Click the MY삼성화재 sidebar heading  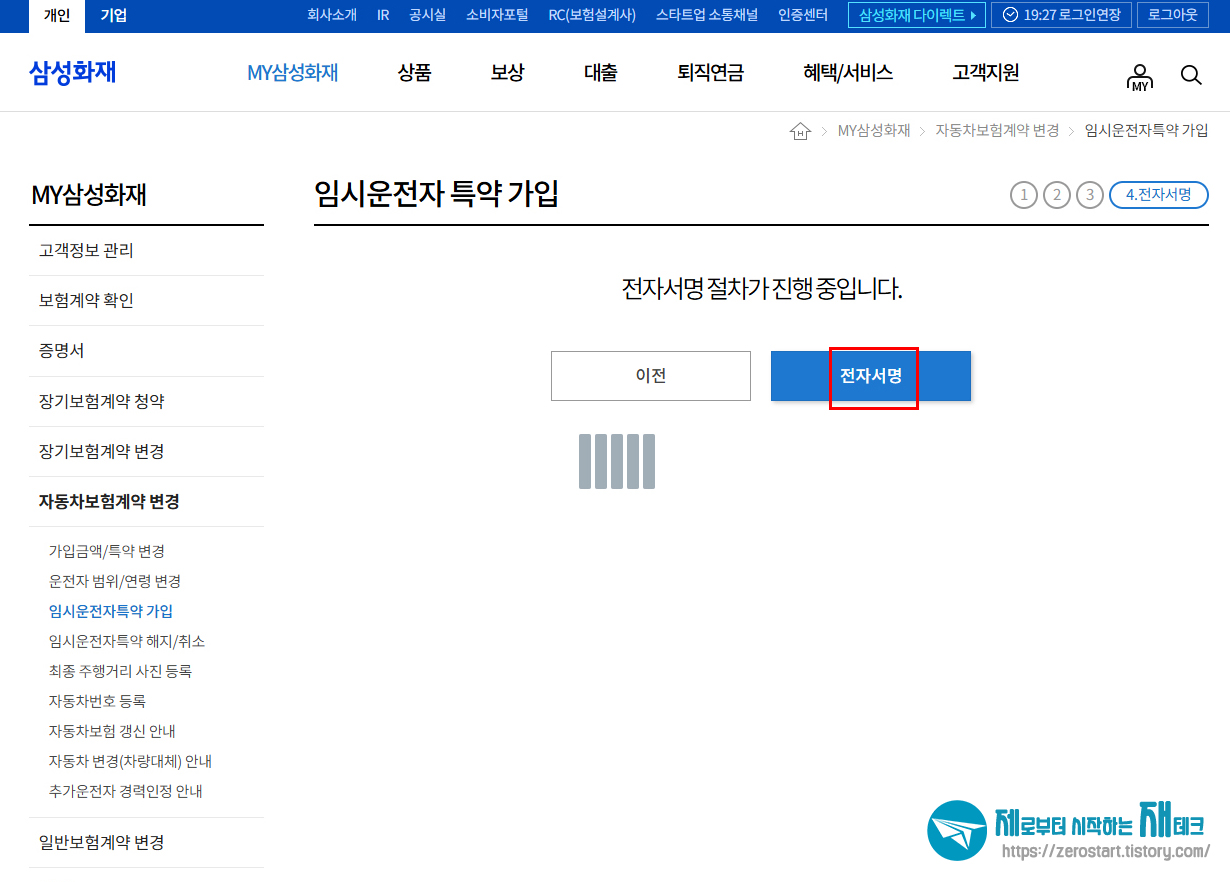coord(89,195)
